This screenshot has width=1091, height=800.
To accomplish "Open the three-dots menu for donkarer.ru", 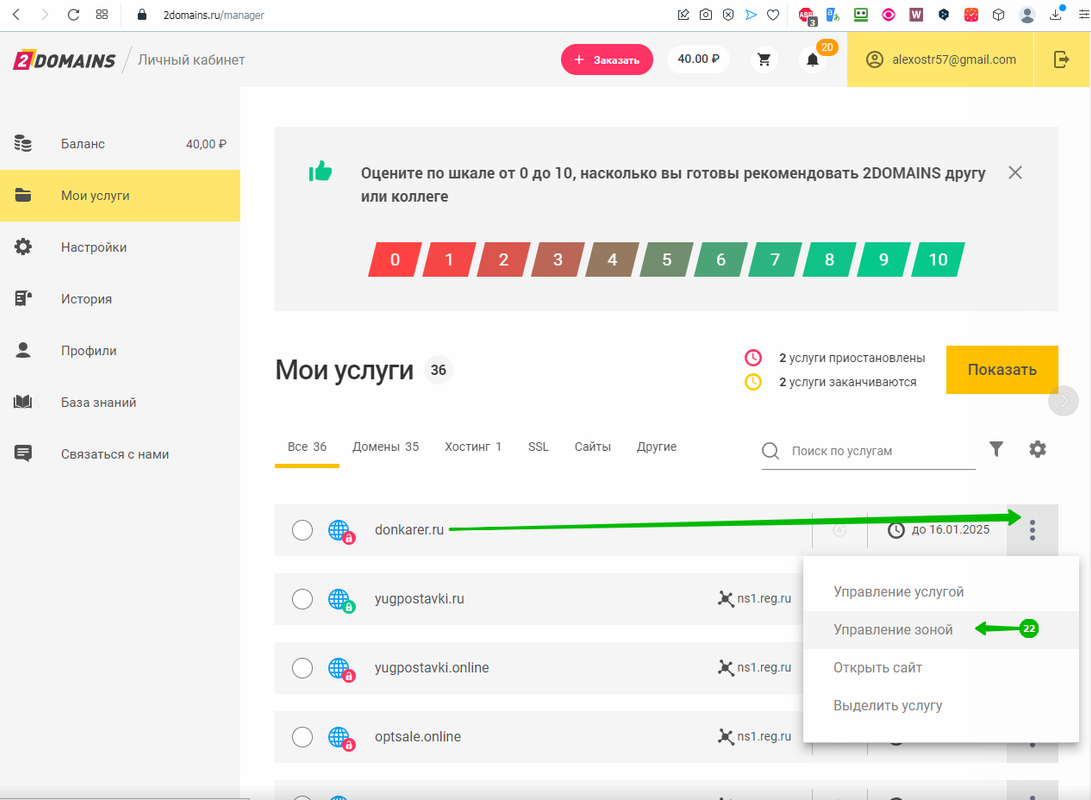I will pyautogui.click(x=1032, y=530).
